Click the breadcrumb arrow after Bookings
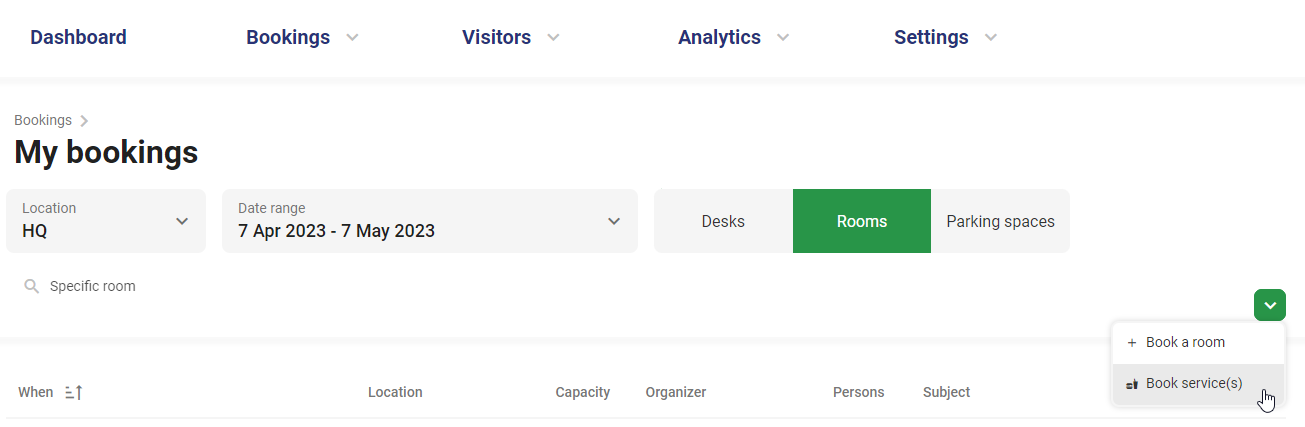 coord(85,121)
